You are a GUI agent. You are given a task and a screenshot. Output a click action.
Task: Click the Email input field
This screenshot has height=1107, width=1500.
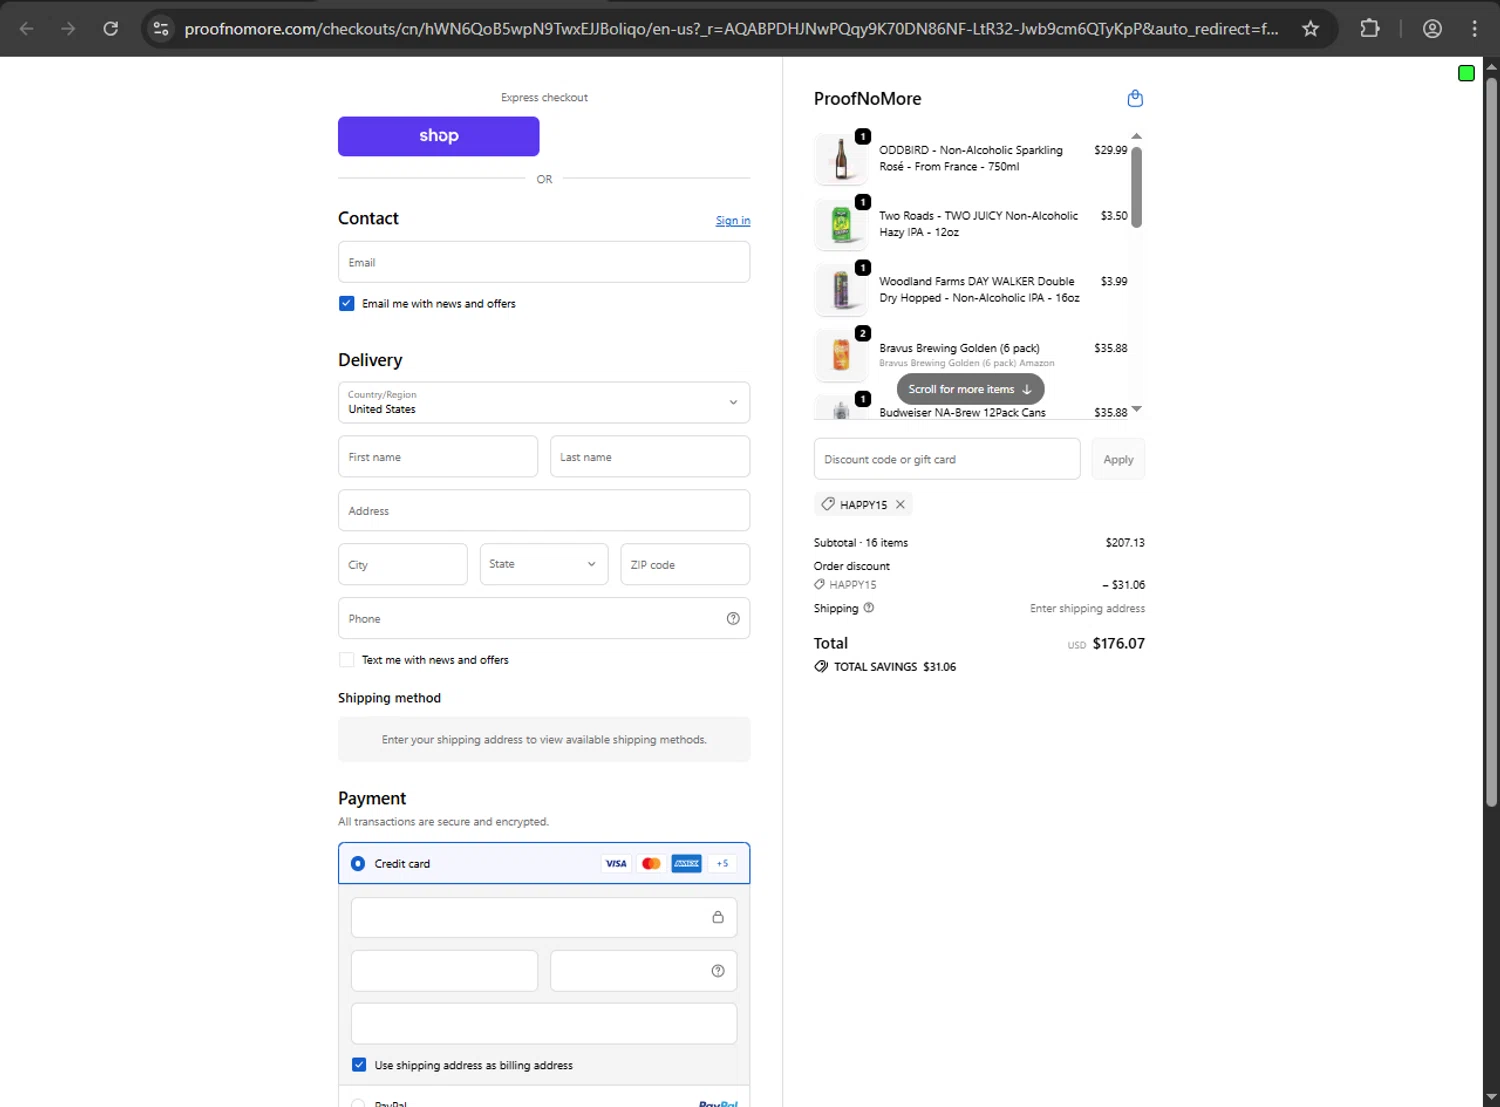(x=544, y=262)
